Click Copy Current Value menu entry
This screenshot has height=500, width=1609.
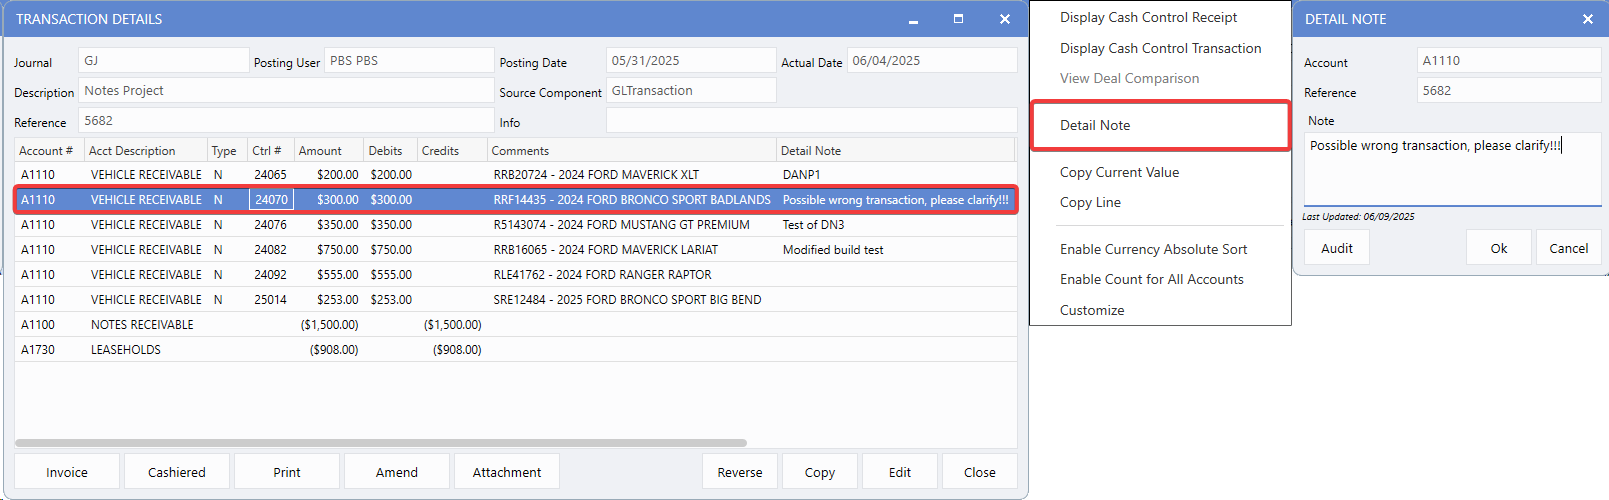click(1119, 172)
